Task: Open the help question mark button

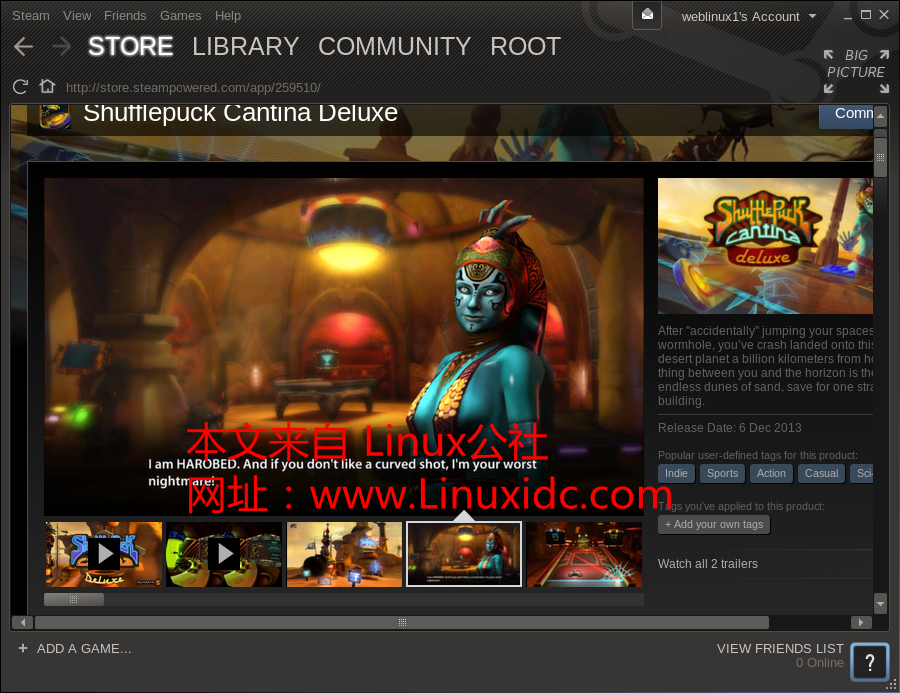Action: 870,662
